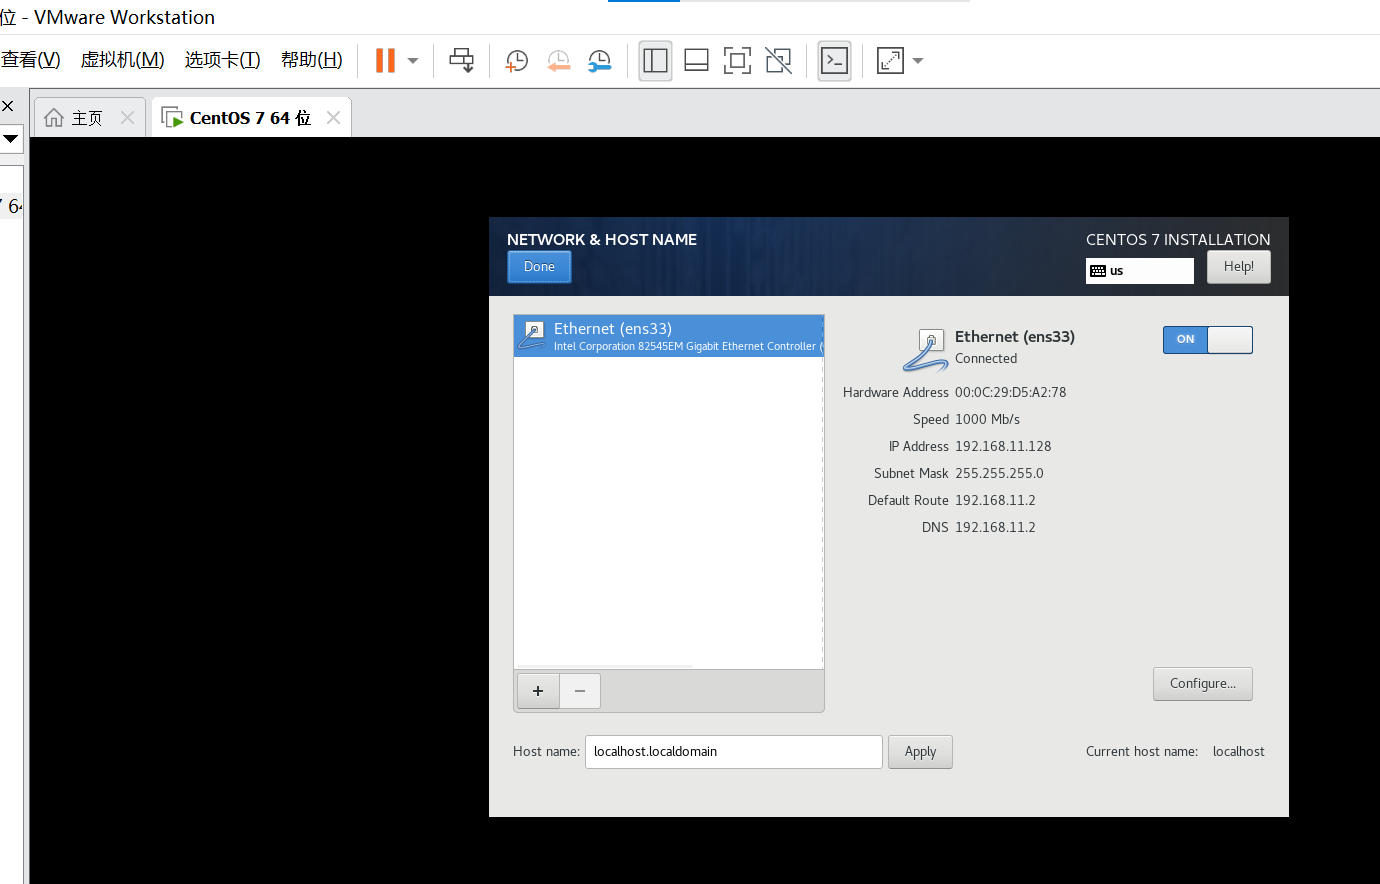Close the CentOS 7 64 位 tab
Viewport: 1380px width, 884px height.
coord(333,118)
